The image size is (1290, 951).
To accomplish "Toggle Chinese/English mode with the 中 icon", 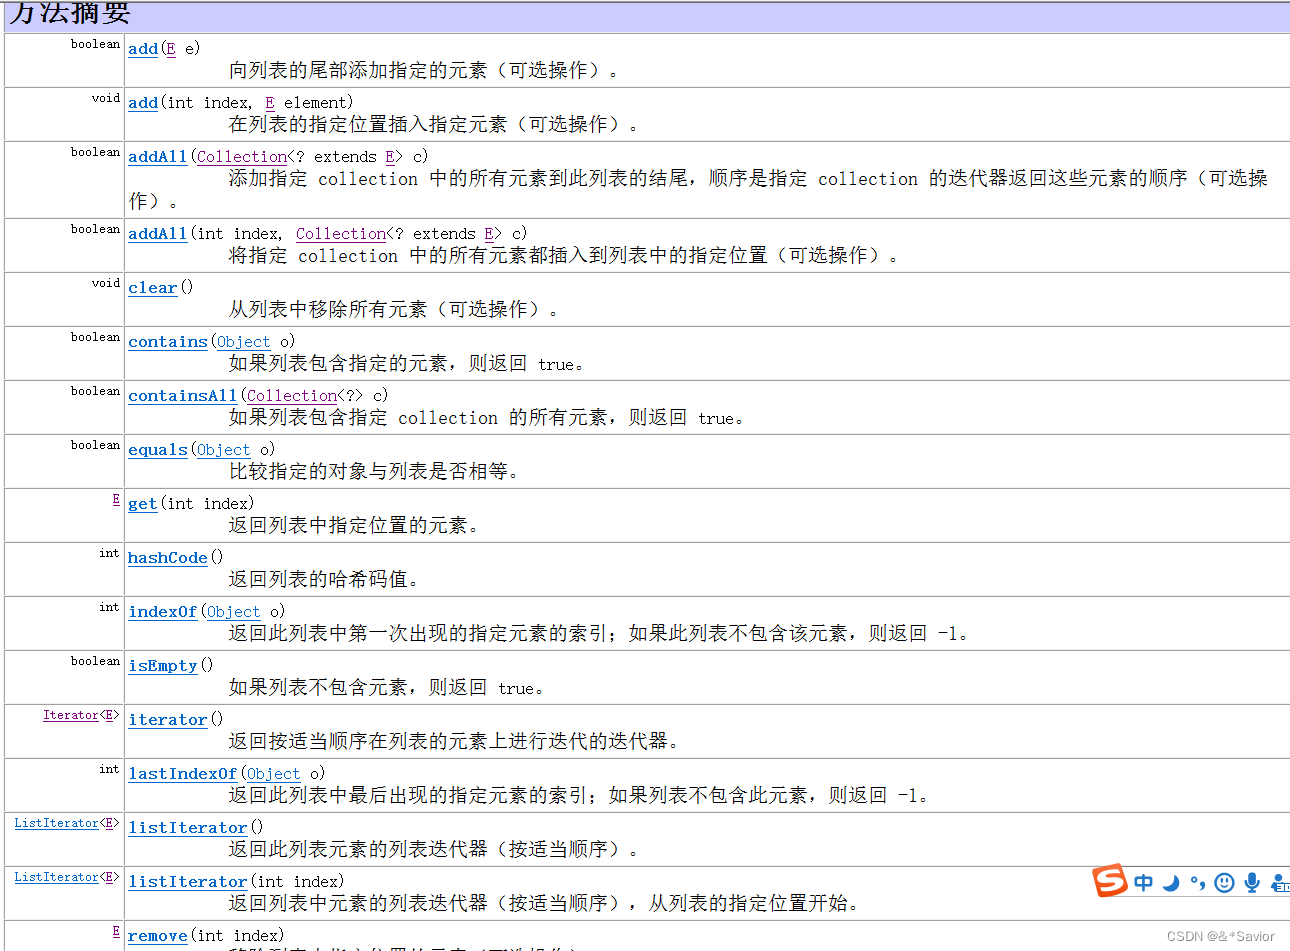I will [1143, 882].
